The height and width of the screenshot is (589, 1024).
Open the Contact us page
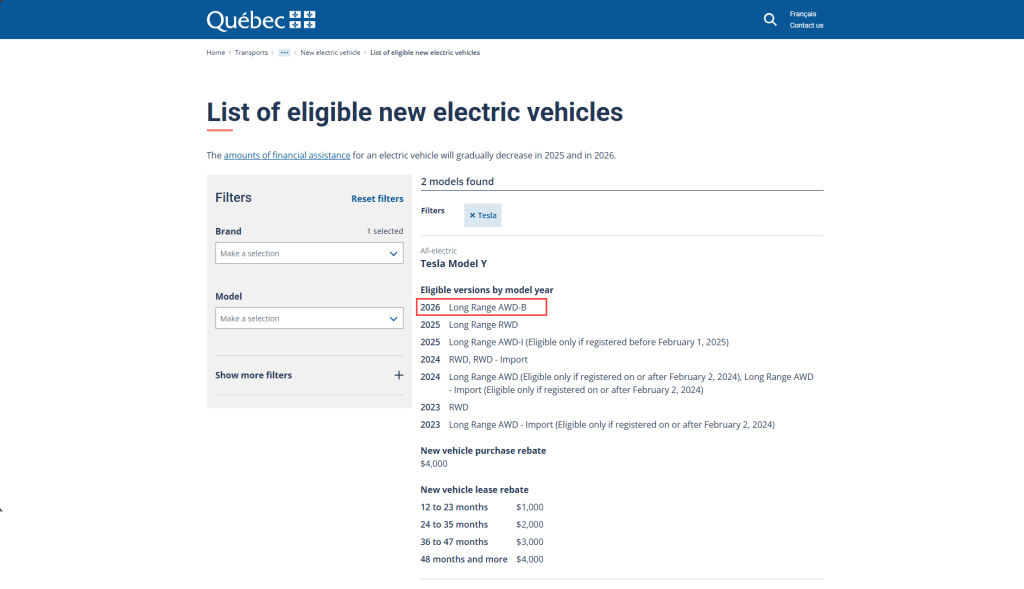coord(806,26)
